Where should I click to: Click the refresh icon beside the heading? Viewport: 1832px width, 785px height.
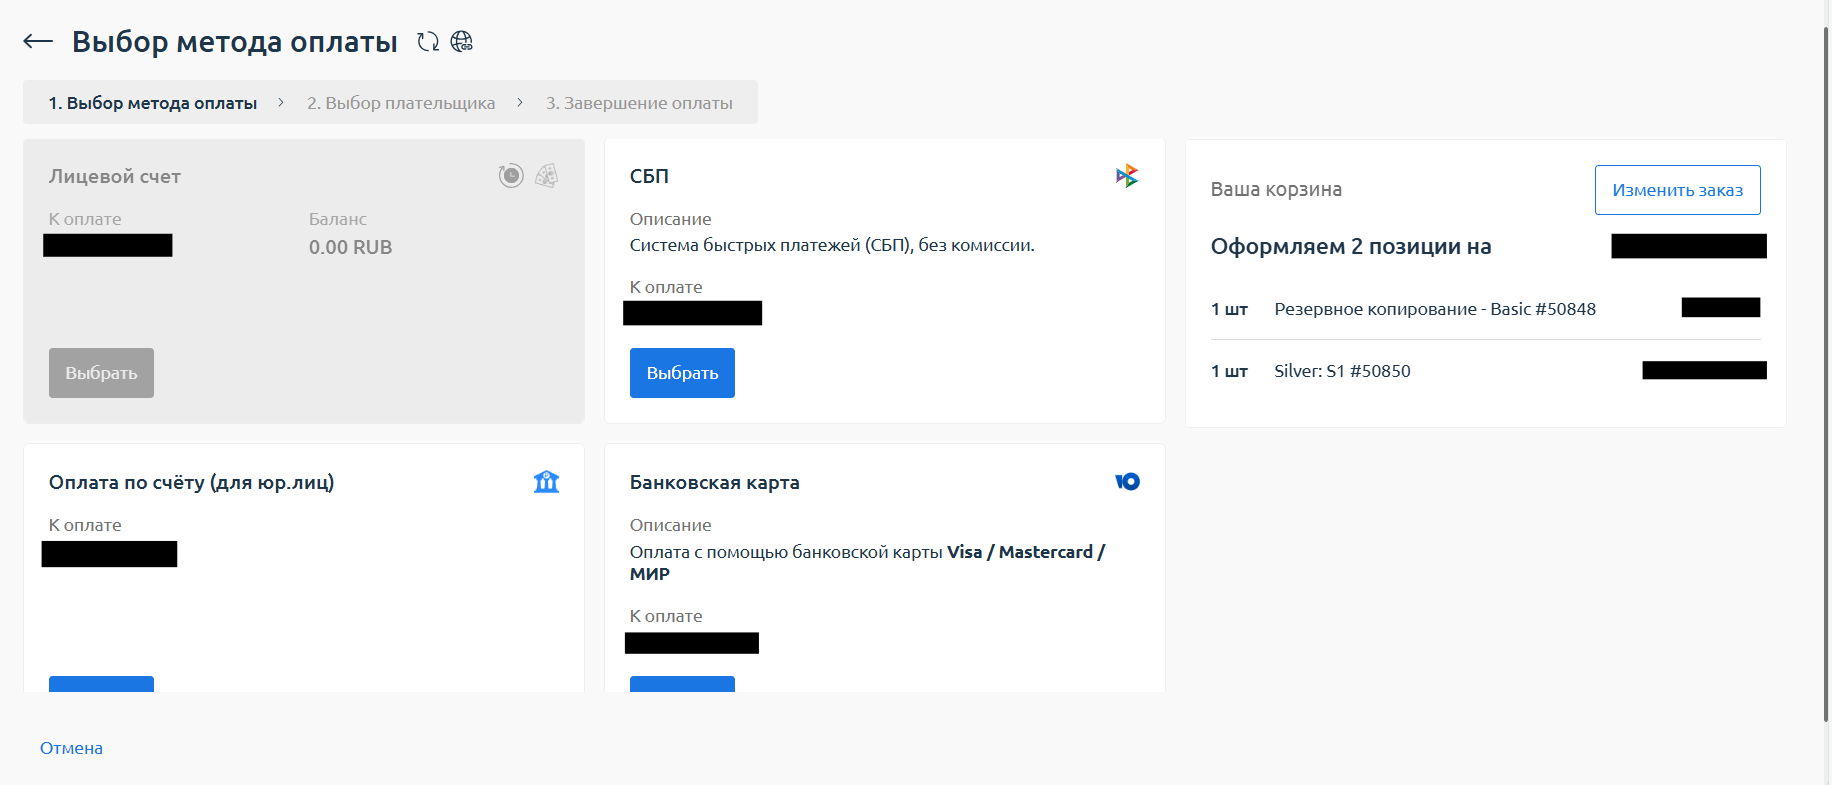coord(428,41)
